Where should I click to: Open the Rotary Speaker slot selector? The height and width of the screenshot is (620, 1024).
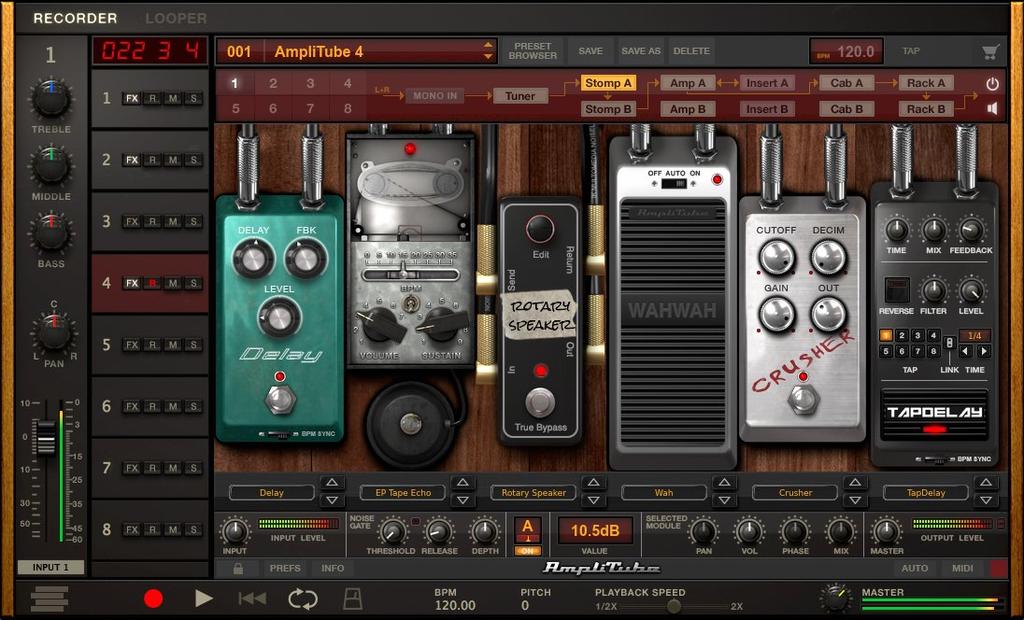pyautogui.click(x=533, y=493)
